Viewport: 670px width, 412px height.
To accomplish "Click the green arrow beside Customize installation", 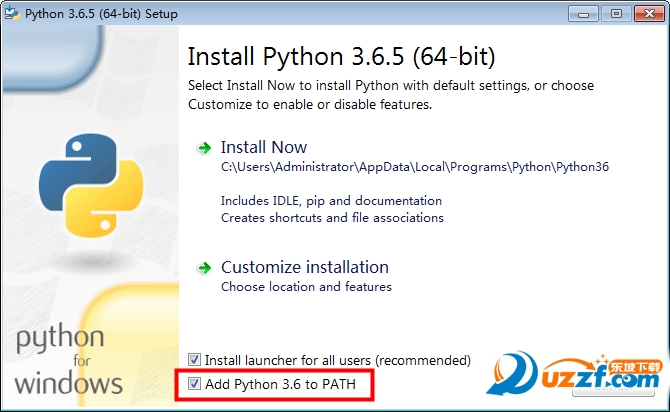I will (x=205, y=268).
